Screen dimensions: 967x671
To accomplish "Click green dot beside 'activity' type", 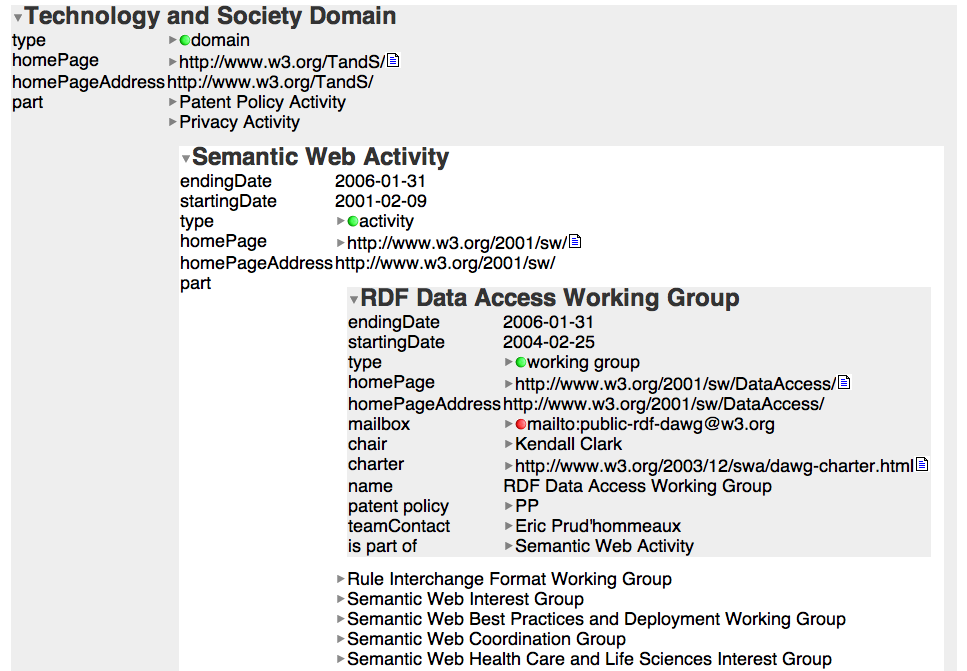I will click(x=353, y=222).
